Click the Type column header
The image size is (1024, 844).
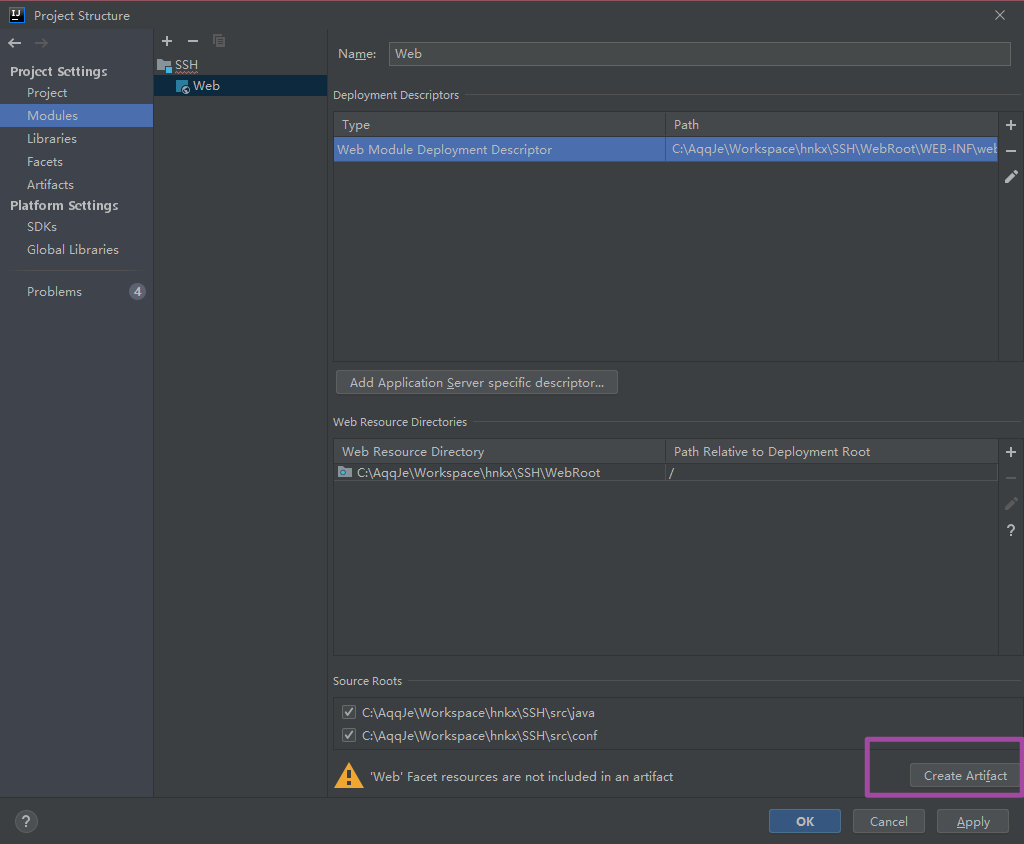pos(500,124)
